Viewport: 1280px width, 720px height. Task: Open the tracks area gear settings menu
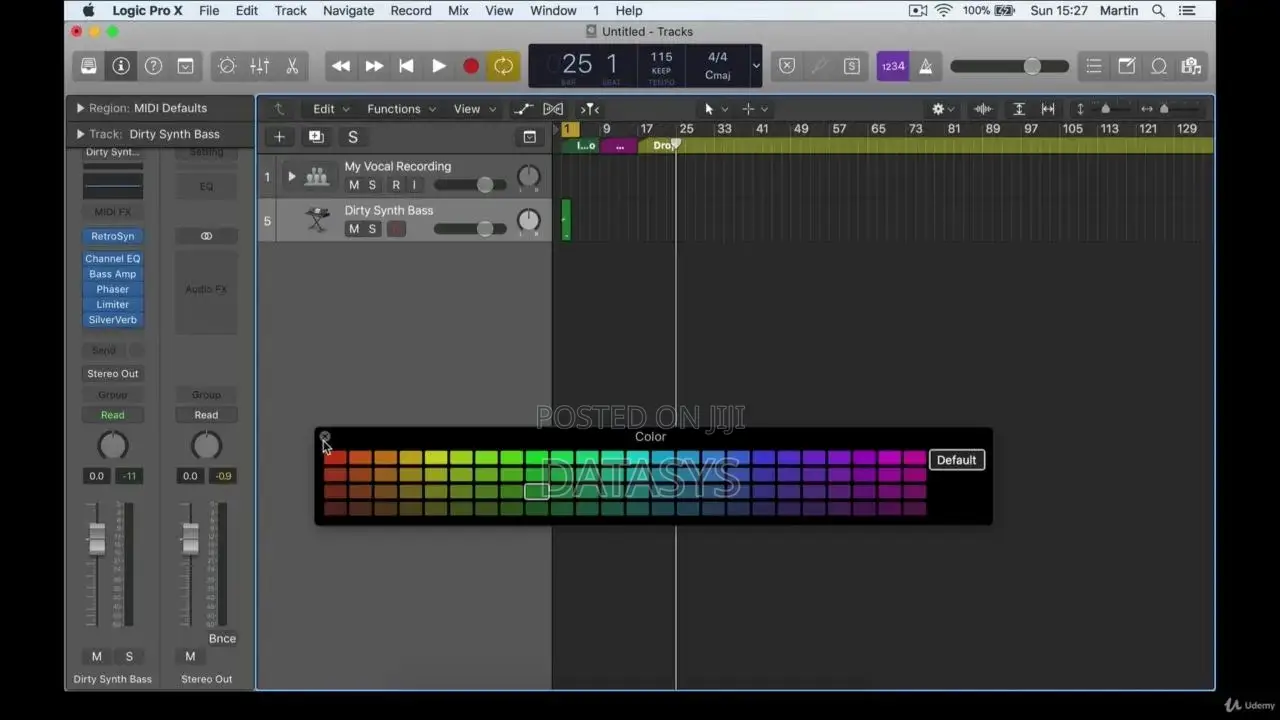coord(943,109)
